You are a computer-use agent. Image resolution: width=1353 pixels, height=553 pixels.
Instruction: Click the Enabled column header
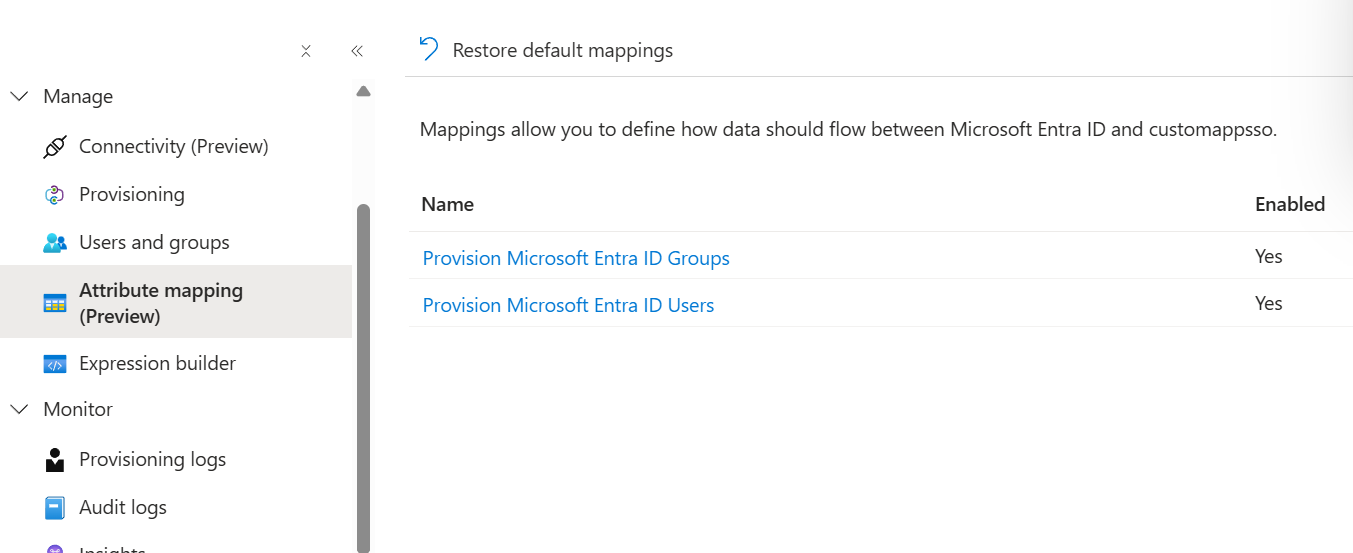point(1290,204)
